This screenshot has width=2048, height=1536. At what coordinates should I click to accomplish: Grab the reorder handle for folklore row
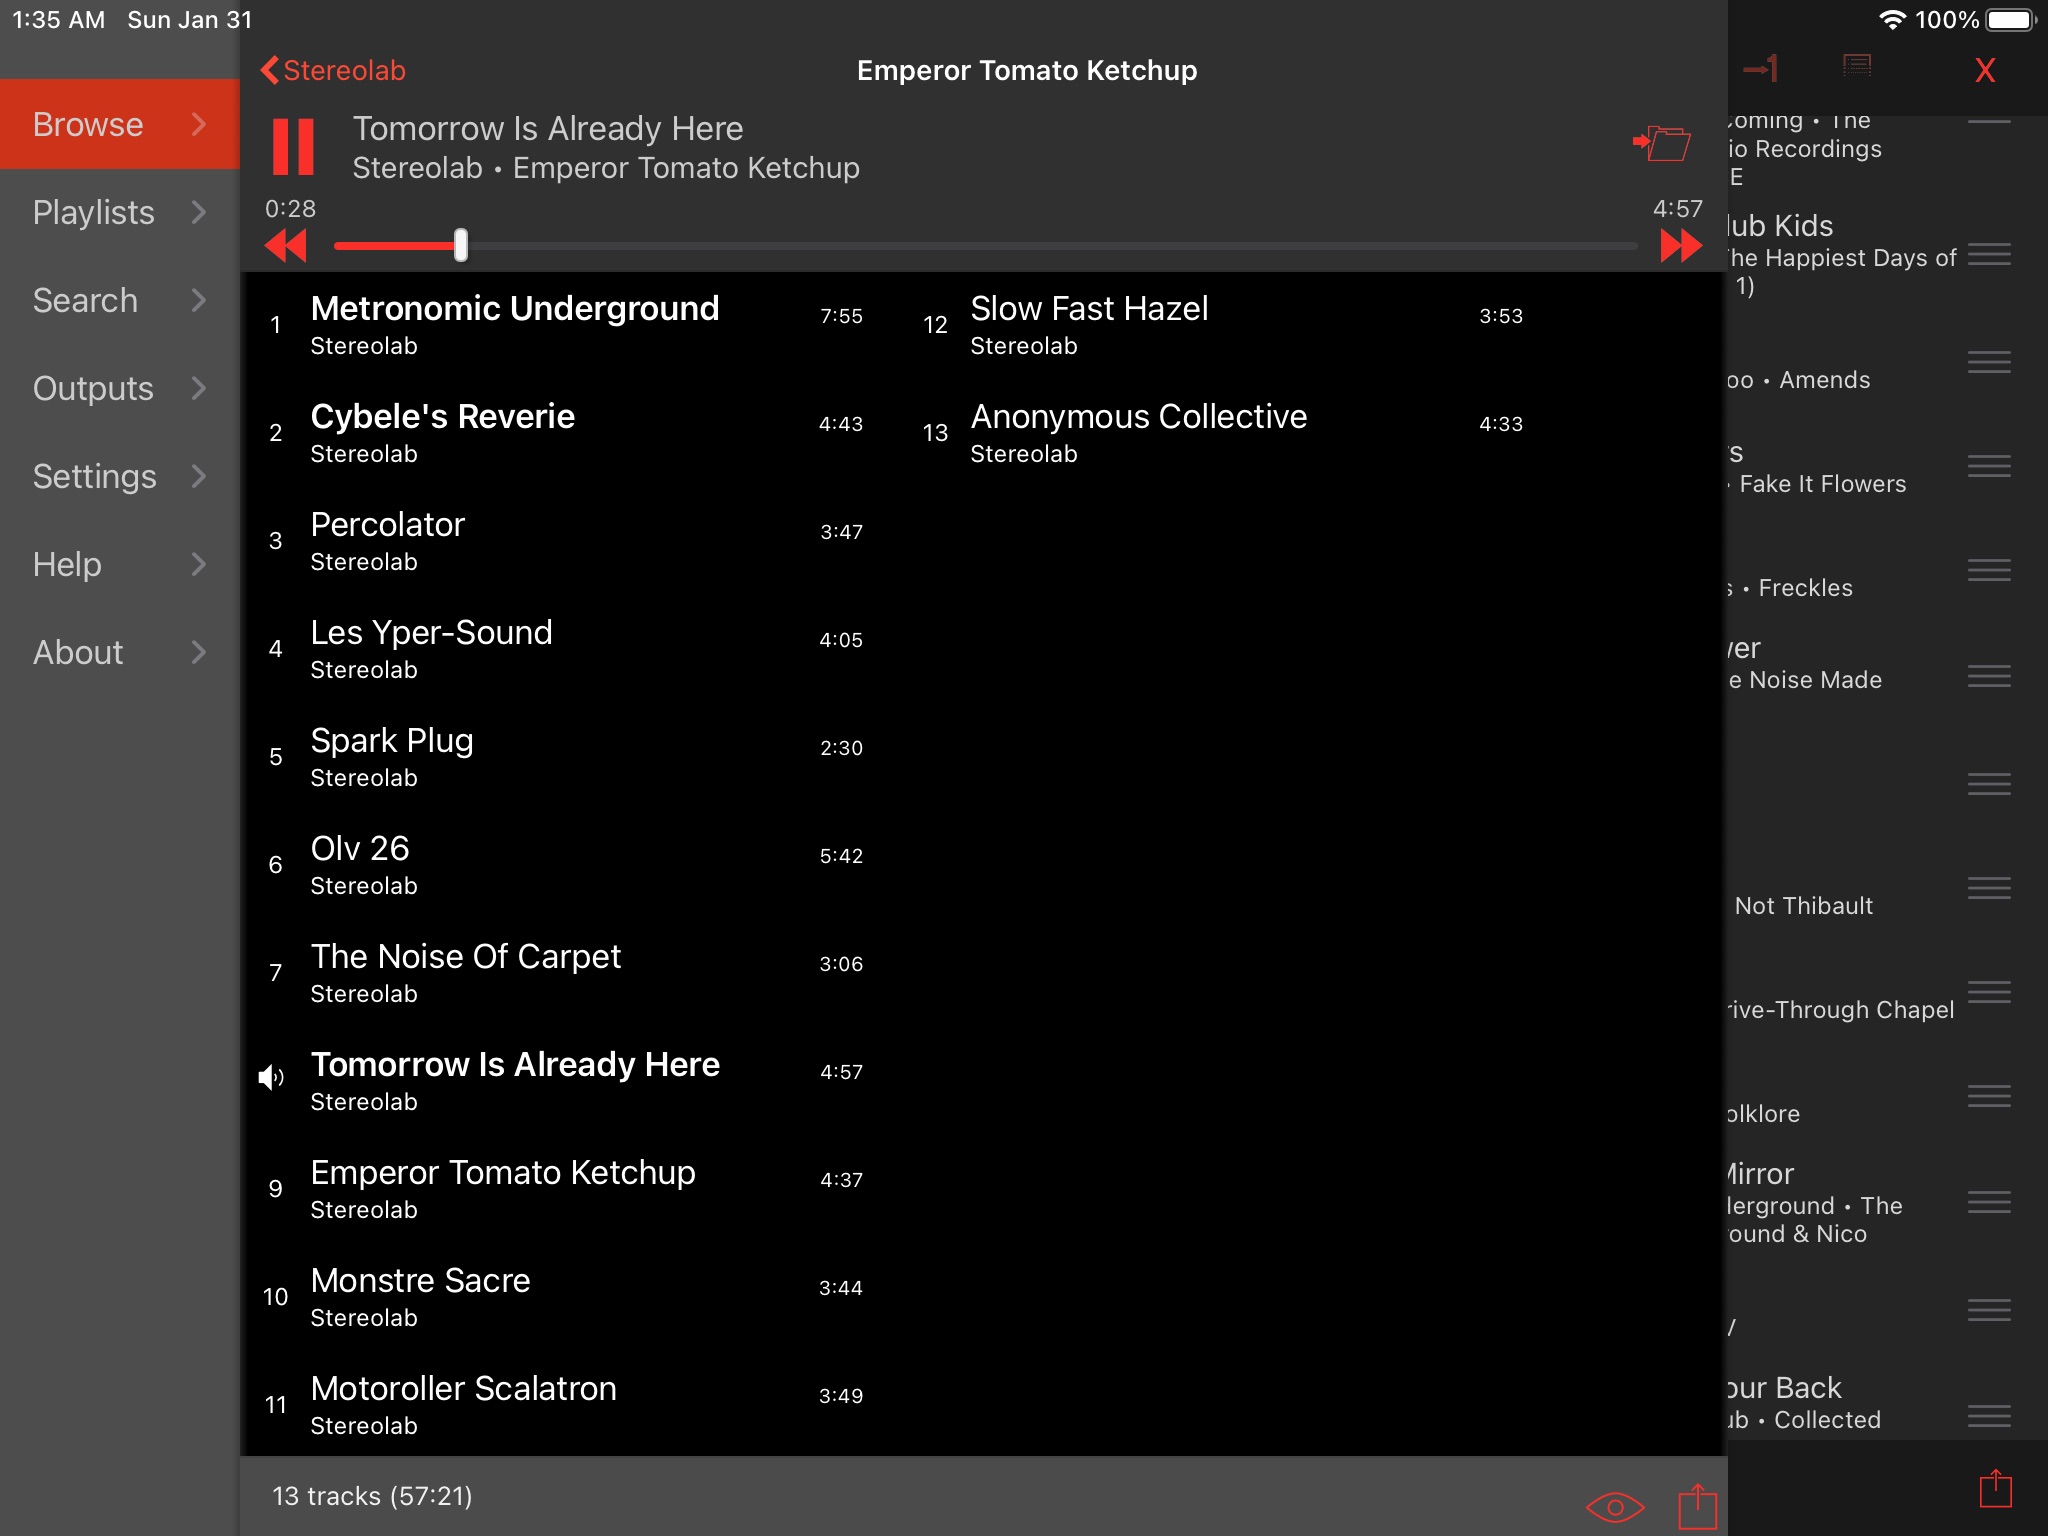point(1989,1097)
